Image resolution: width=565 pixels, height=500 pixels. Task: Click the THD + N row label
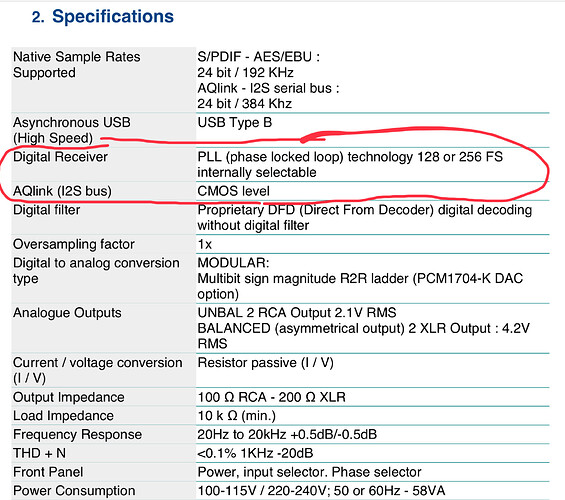pos(39,453)
